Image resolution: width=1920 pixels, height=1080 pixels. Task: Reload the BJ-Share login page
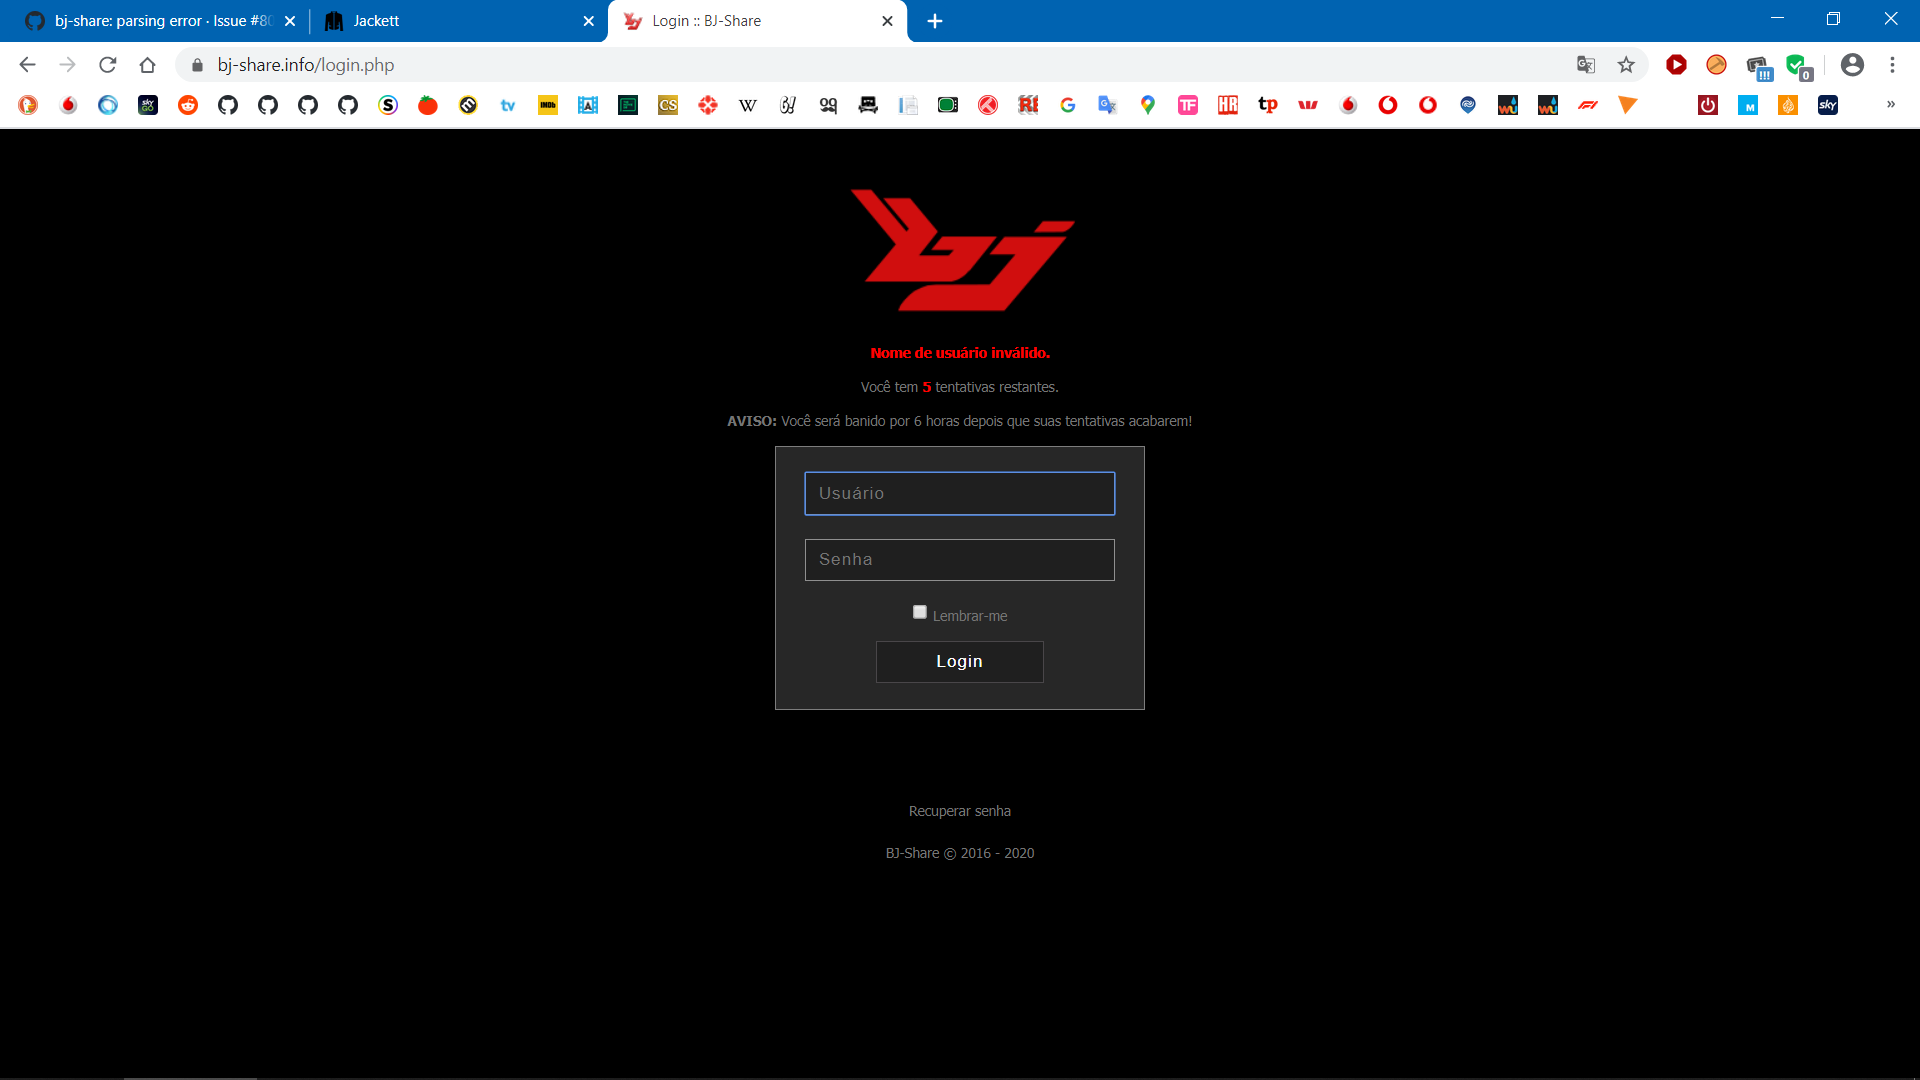pos(108,65)
